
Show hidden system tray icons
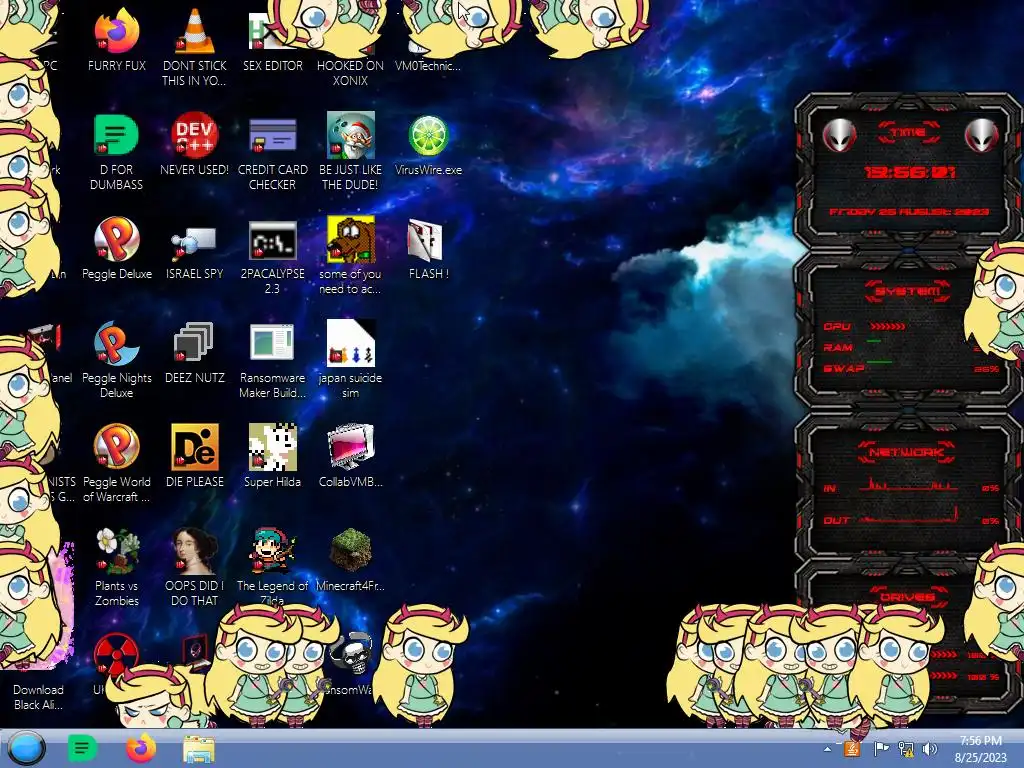827,749
